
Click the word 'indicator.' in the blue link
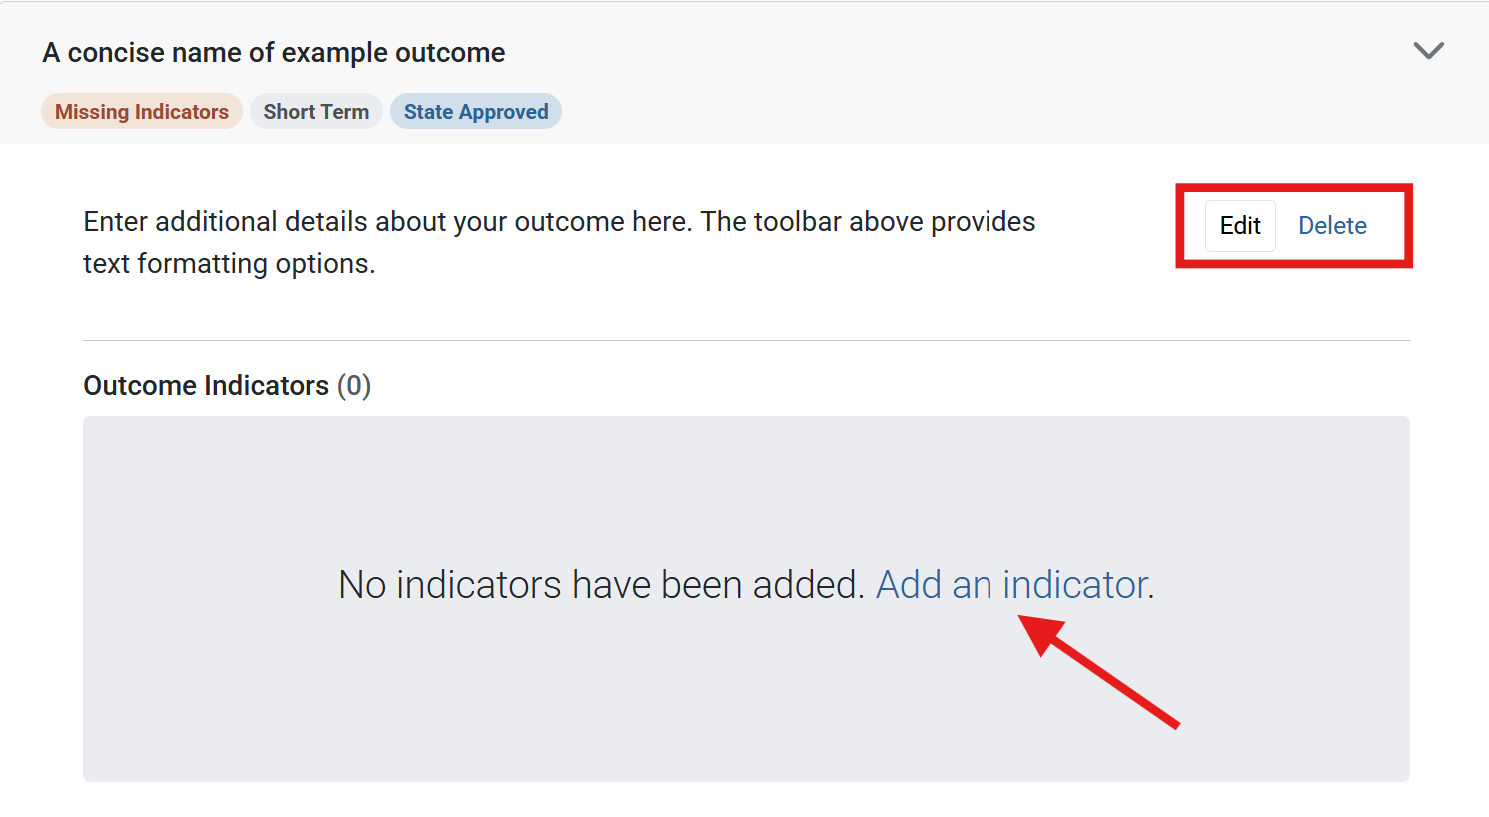point(1078,585)
